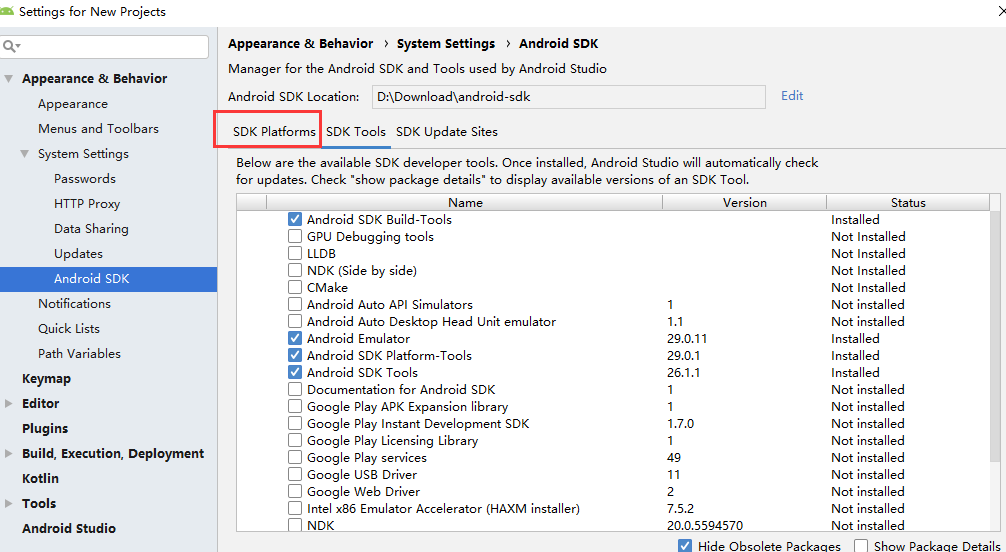Uncheck Android Emulator checkbox
The image size is (1006, 552).
point(295,338)
